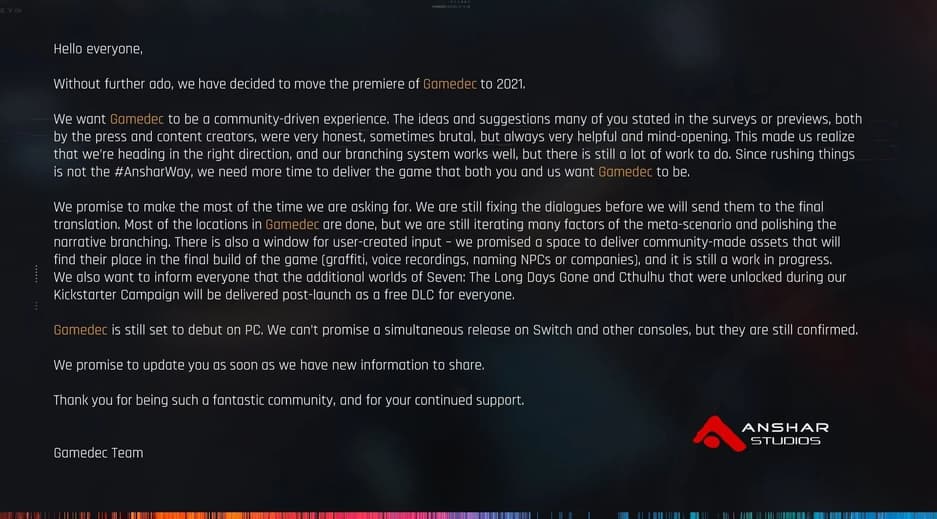Open Gamedec link starting the PC debut sentence
This screenshot has width=937, height=519.
(80, 330)
